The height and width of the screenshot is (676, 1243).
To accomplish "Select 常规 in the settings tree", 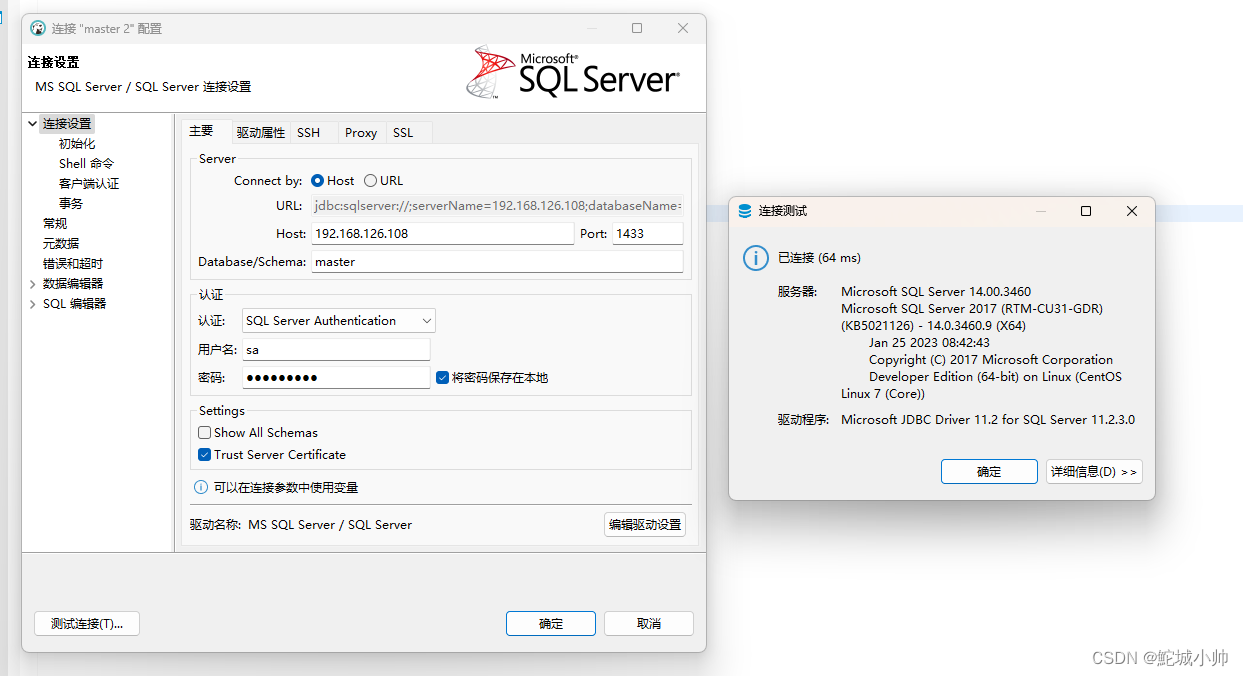I will coord(55,224).
